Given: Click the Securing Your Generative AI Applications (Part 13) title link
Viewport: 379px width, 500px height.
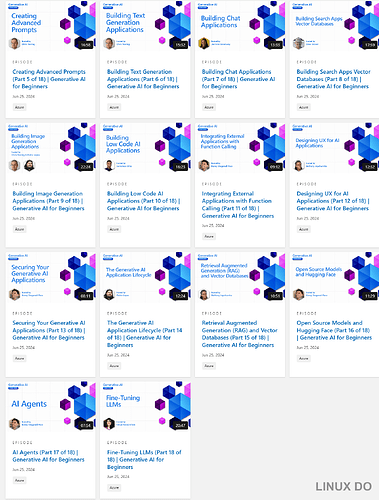Looking at the screenshot, I should [49, 330].
